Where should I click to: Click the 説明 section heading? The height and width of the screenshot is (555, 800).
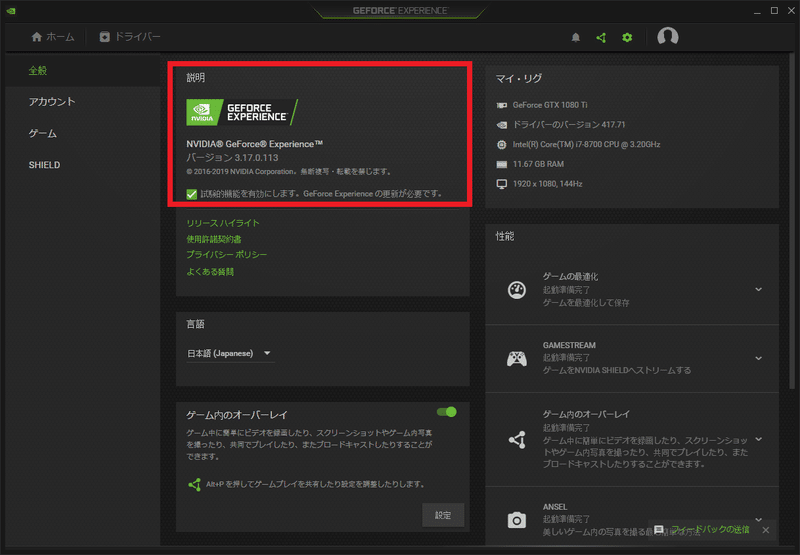(195, 78)
